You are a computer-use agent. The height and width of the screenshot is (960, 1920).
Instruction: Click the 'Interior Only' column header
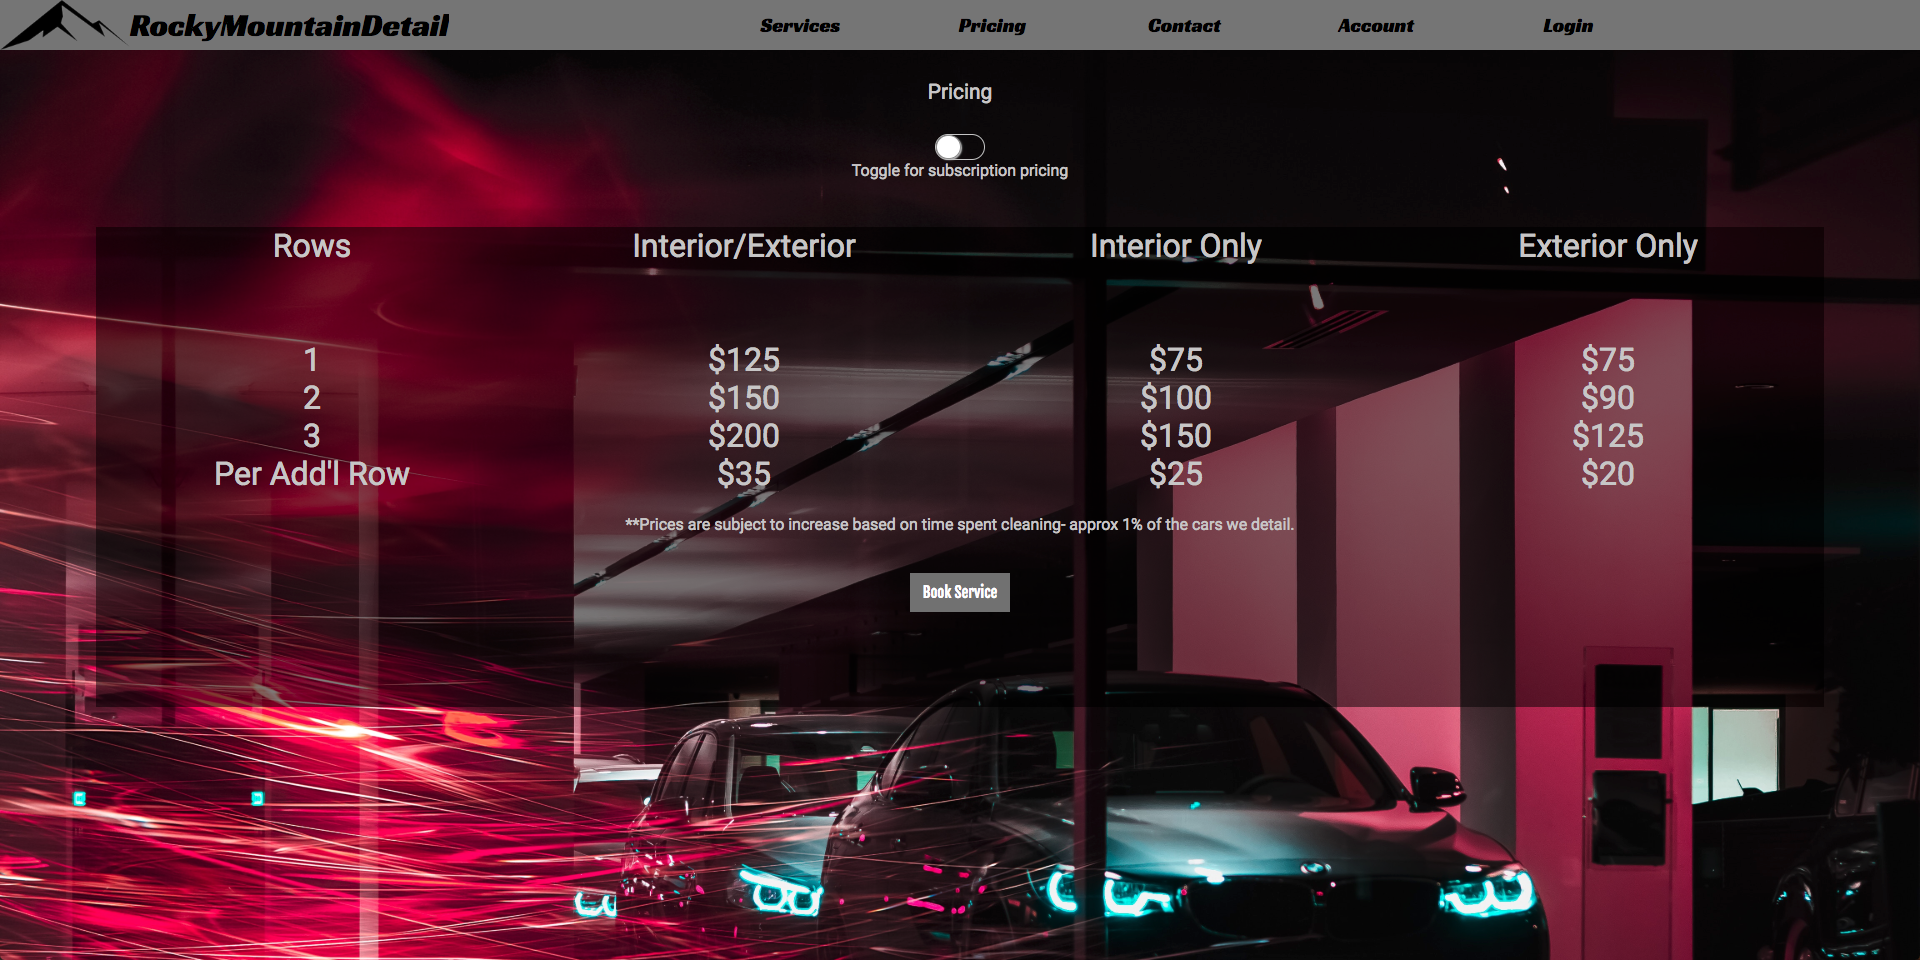tap(1176, 246)
